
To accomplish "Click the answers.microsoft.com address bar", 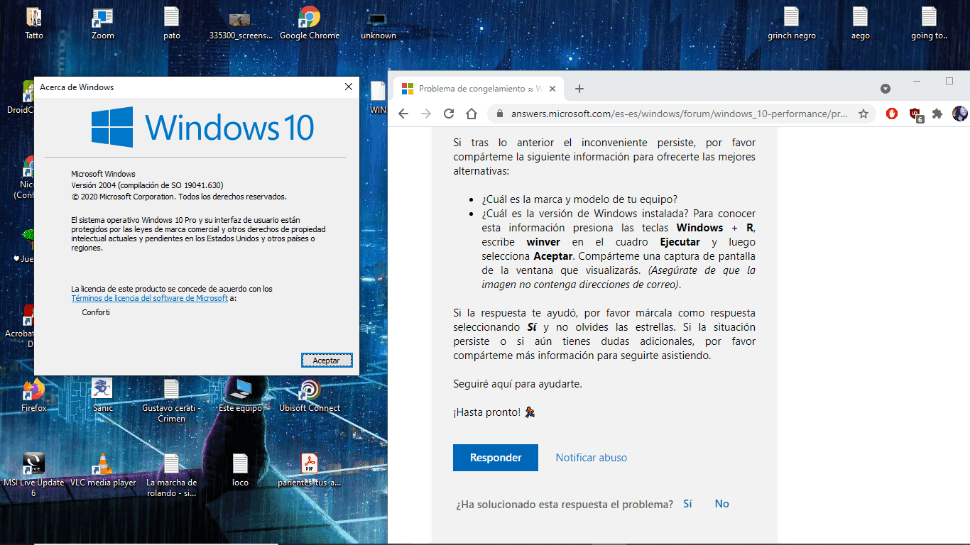I will [679, 114].
